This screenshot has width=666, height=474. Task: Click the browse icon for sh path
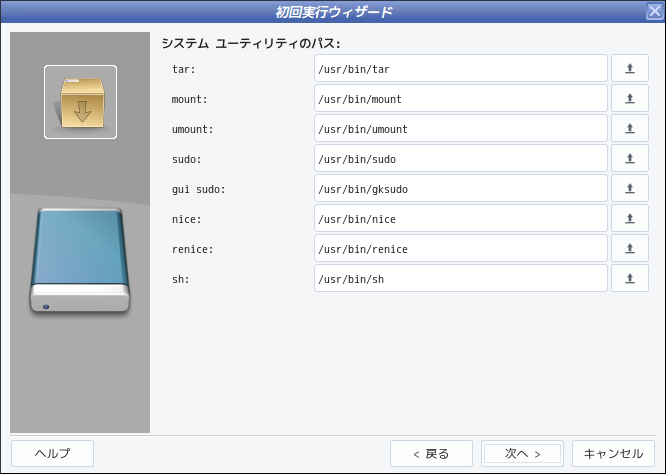pyautogui.click(x=629, y=278)
